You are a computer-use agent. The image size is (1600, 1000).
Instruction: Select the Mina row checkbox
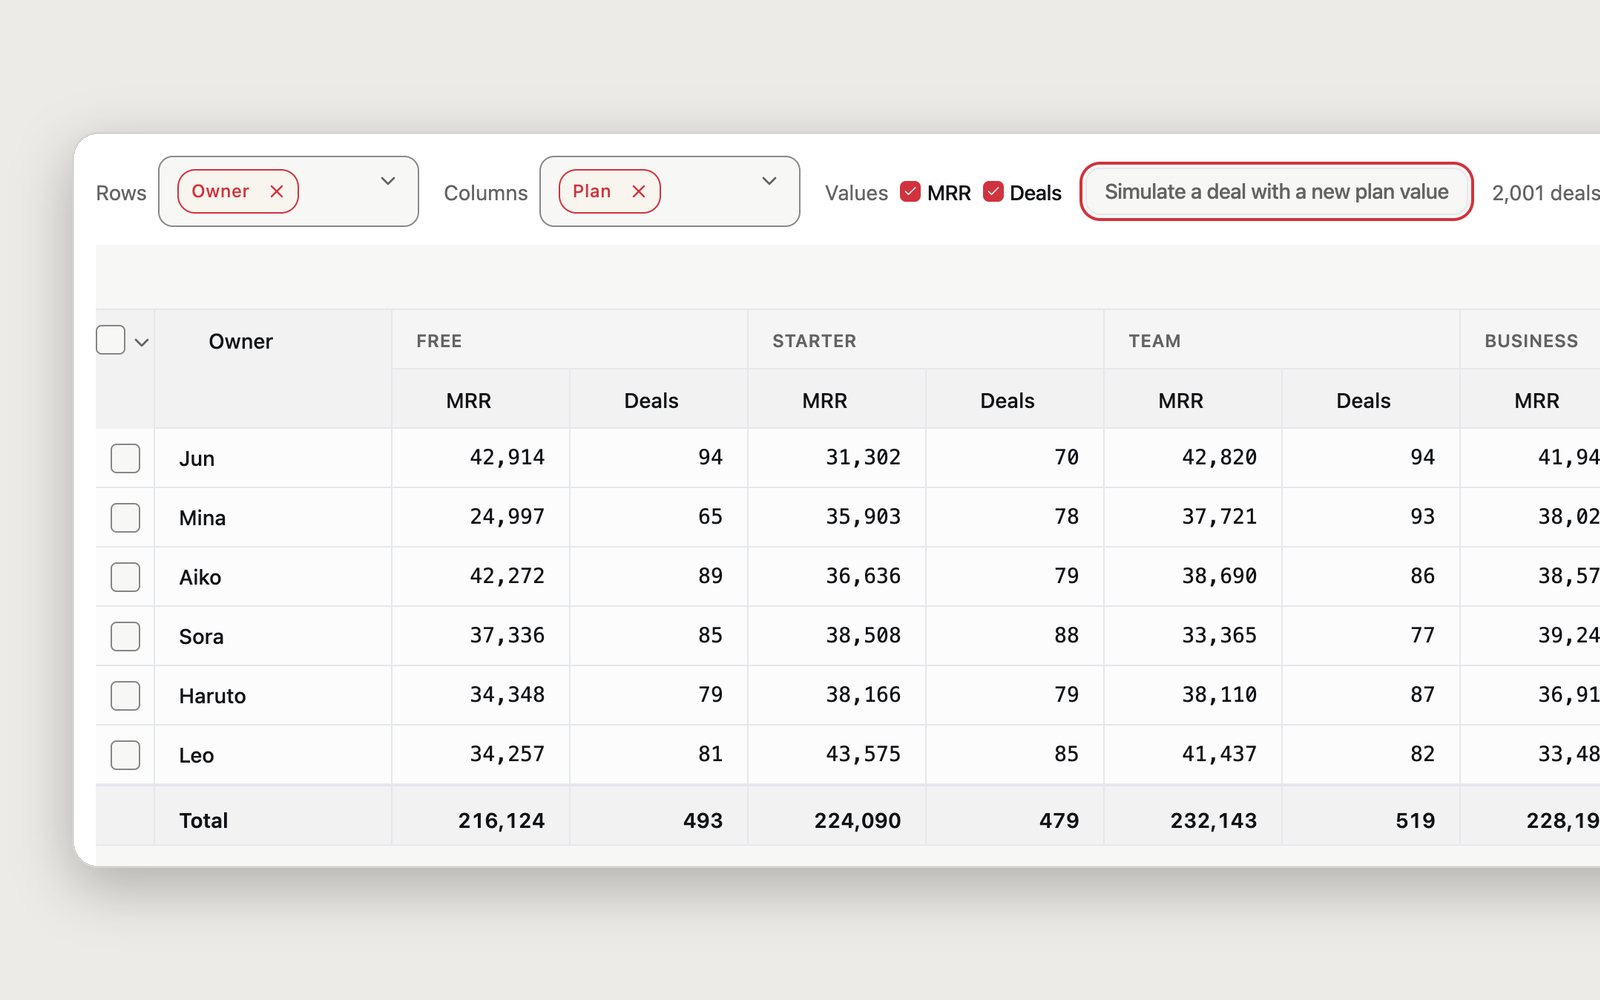(125, 517)
